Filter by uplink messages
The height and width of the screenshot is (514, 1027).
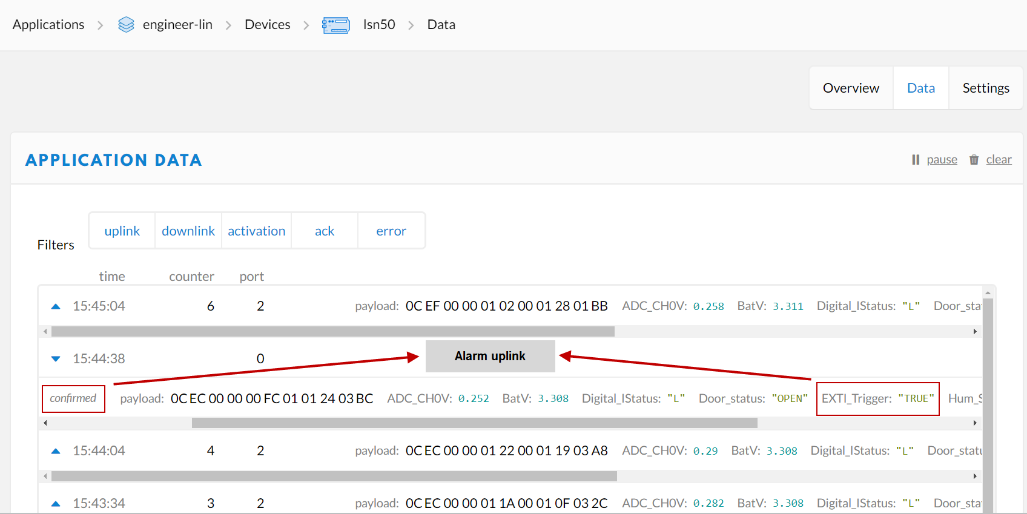[x=122, y=230]
